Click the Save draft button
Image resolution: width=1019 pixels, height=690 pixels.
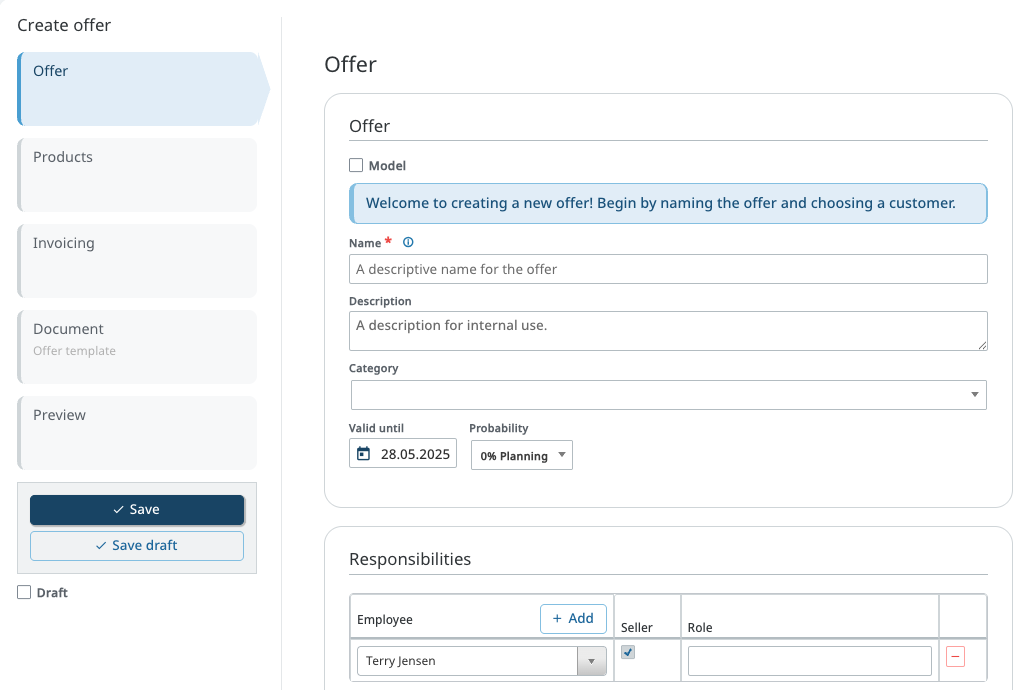(137, 546)
